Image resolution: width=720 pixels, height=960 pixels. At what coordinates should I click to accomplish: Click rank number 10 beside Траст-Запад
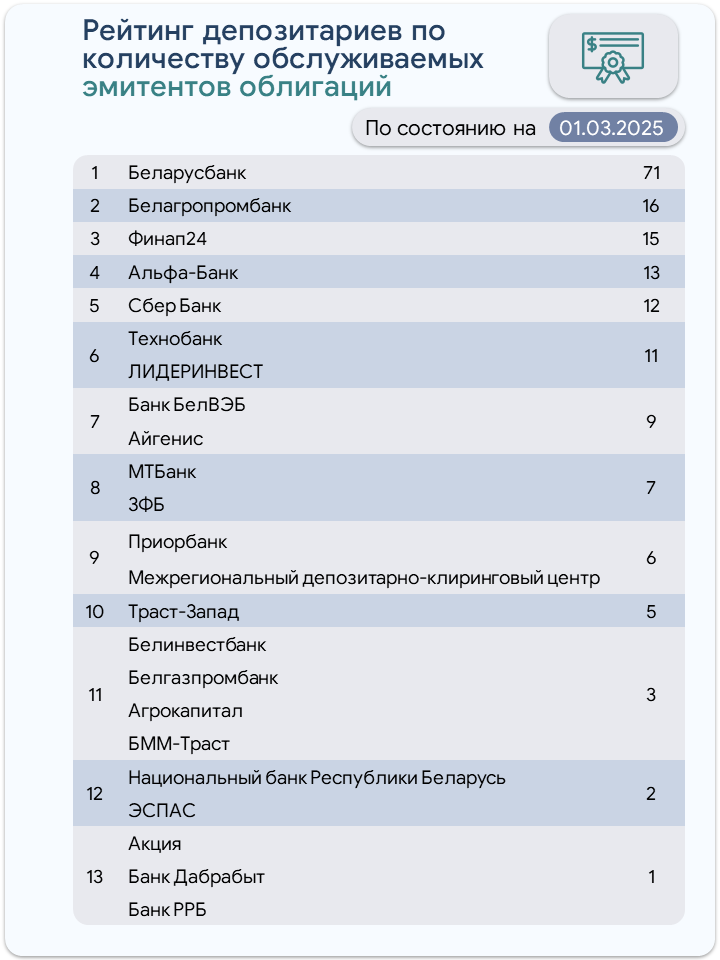coord(95,612)
